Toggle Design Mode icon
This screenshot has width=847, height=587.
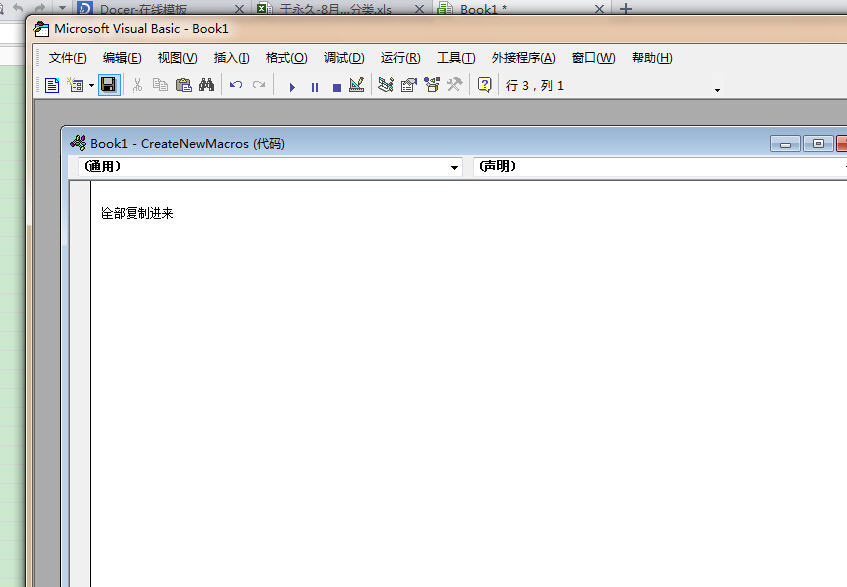point(357,86)
